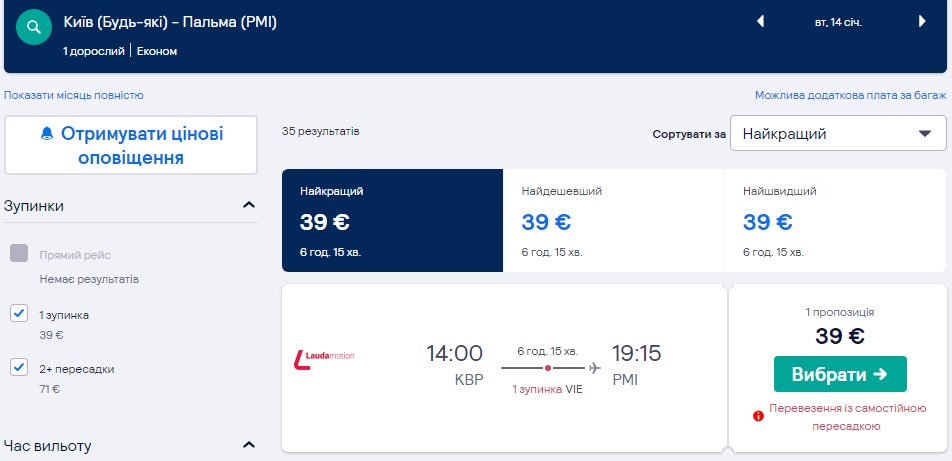Viewport: 952px width, 461px height.
Task: Open the additional baggage fee link
Action: [x=850, y=95]
